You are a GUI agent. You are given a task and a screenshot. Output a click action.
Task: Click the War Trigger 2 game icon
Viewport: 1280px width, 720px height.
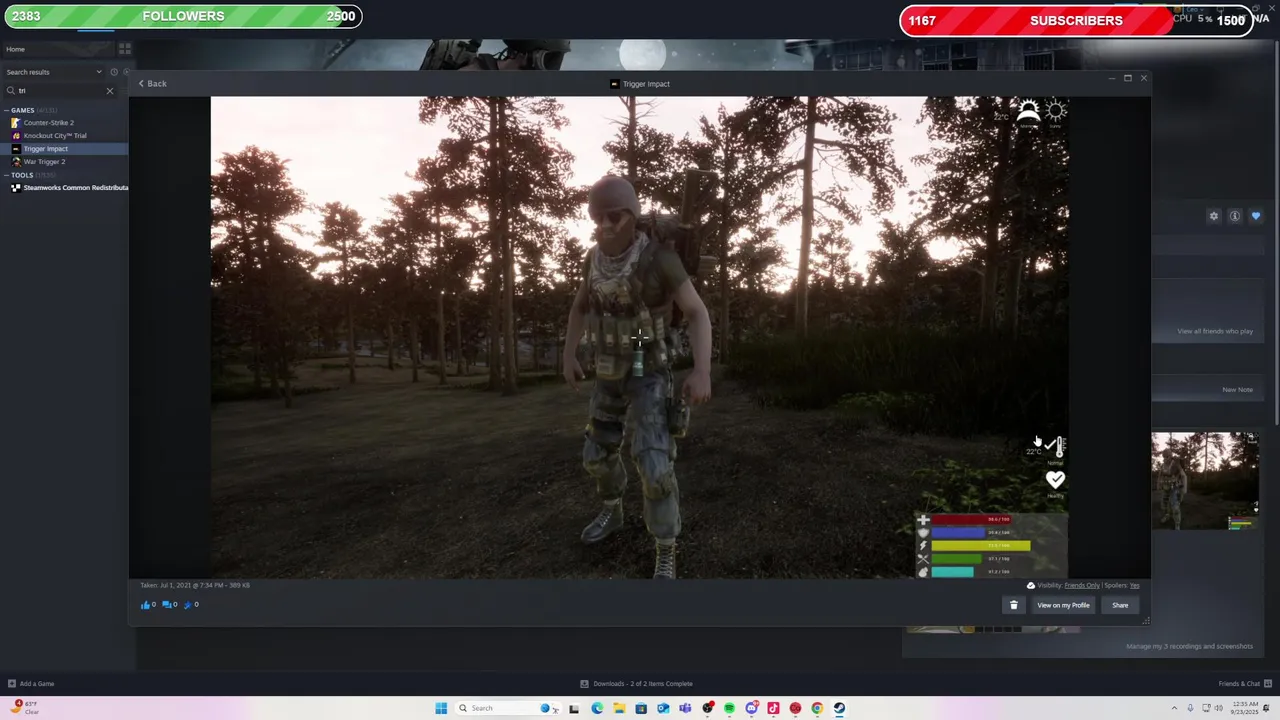[15, 162]
